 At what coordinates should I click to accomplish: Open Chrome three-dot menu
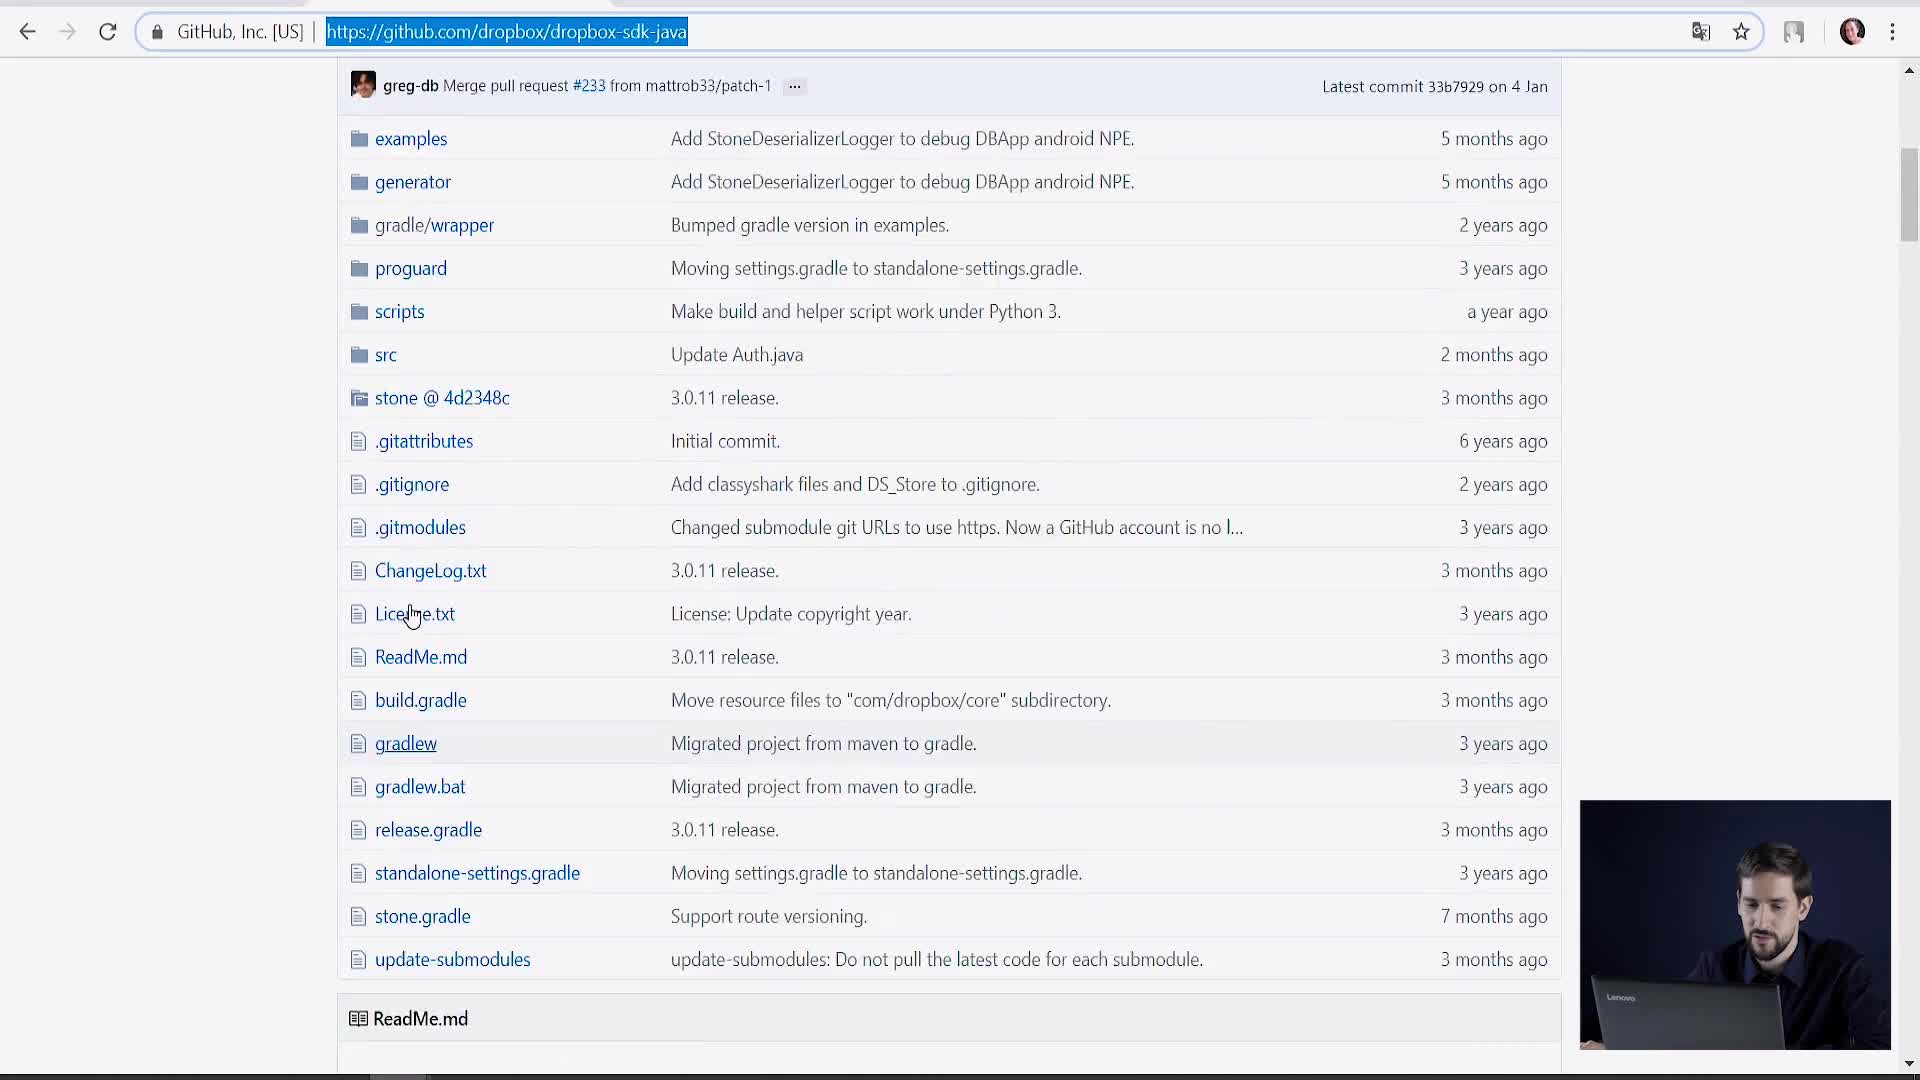point(1892,32)
